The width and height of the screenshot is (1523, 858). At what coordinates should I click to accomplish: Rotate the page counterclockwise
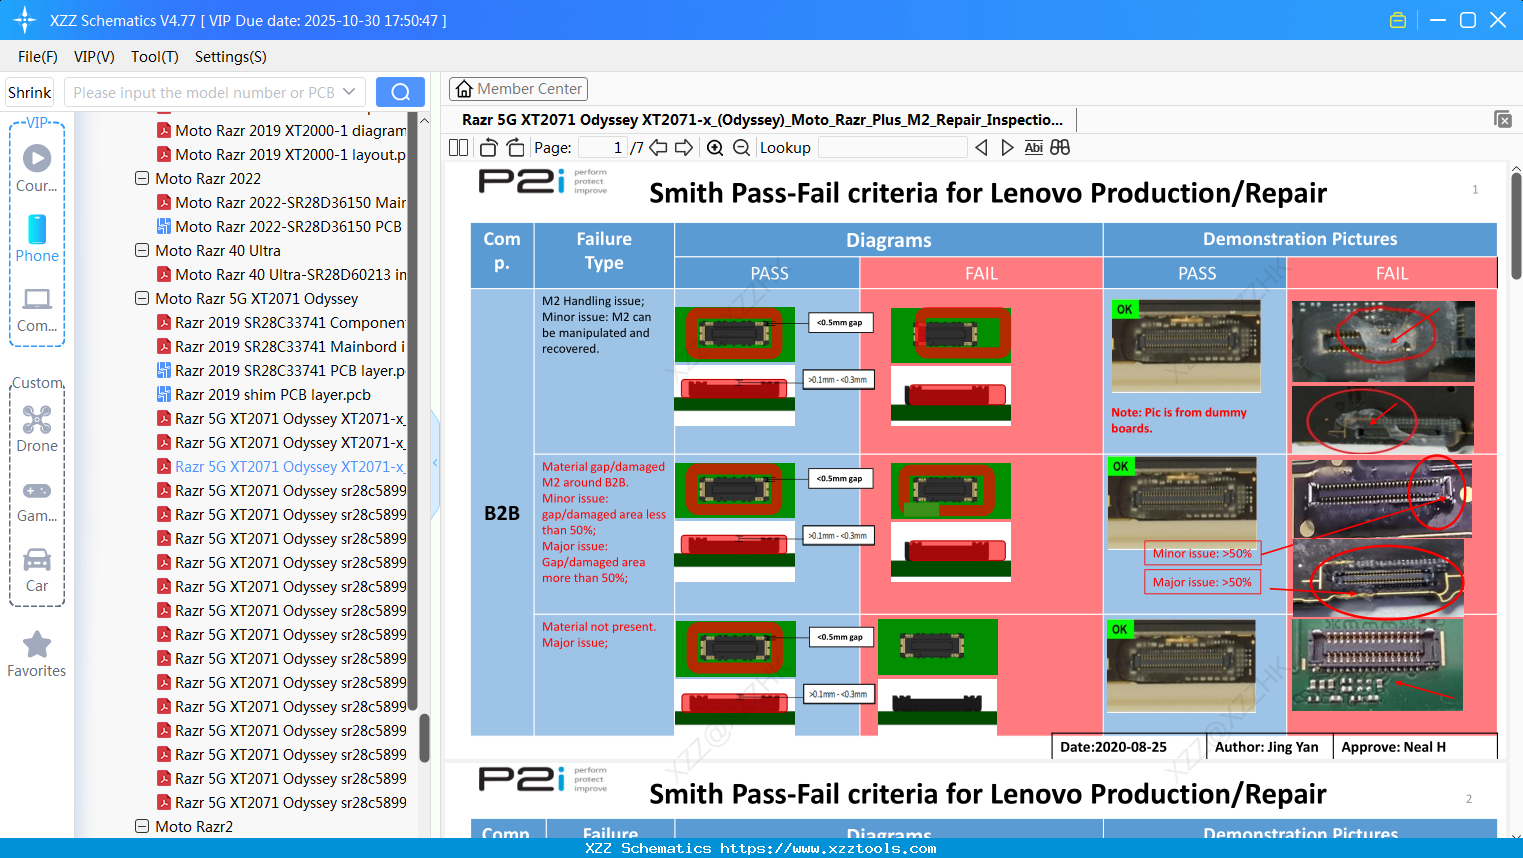click(489, 148)
